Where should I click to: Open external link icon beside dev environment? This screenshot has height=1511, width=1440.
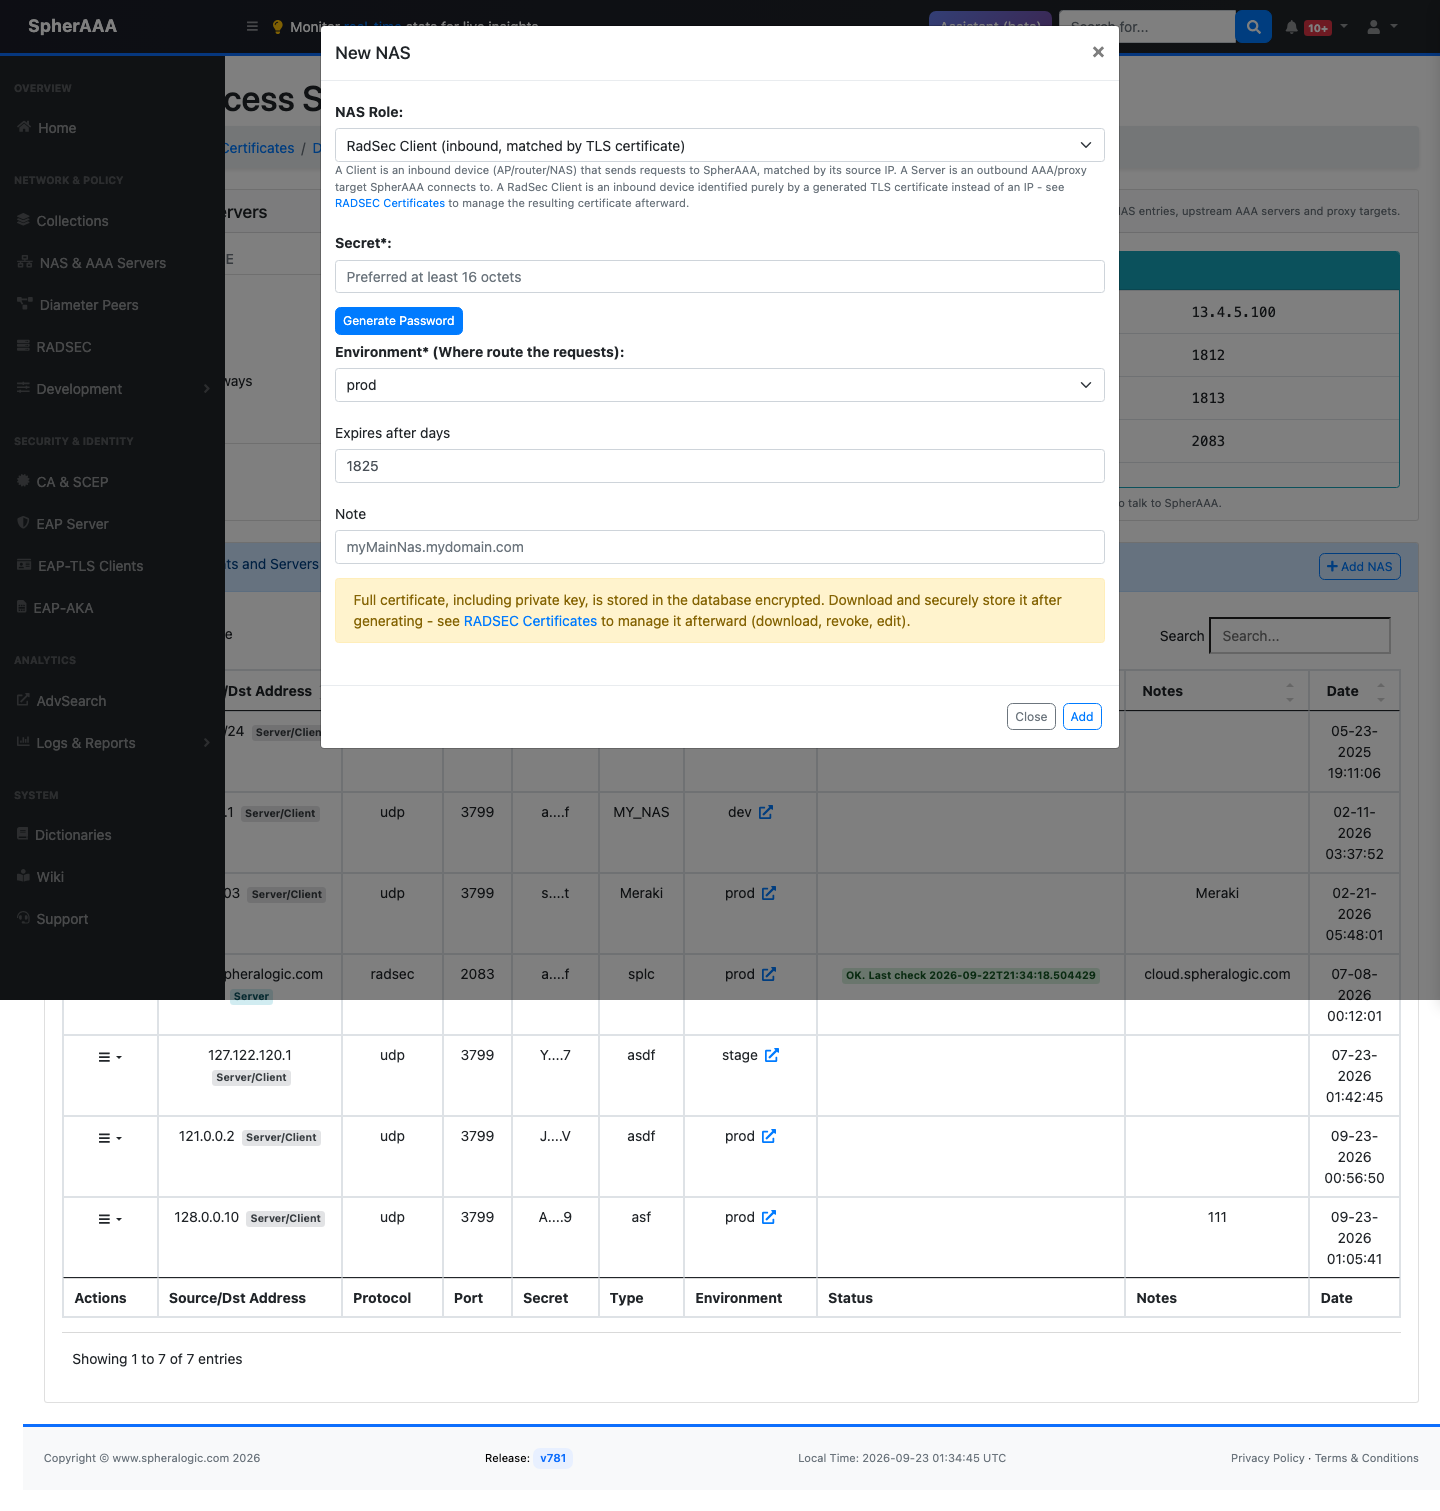(x=766, y=812)
